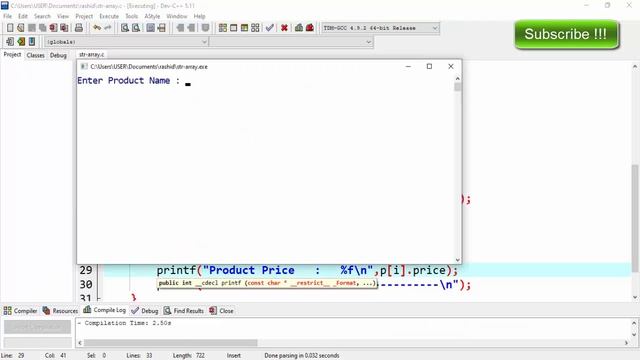Image resolution: width=640 pixels, height=360 pixels.
Task: Click the blue Goto Bookmark icon
Action: [32, 42]
